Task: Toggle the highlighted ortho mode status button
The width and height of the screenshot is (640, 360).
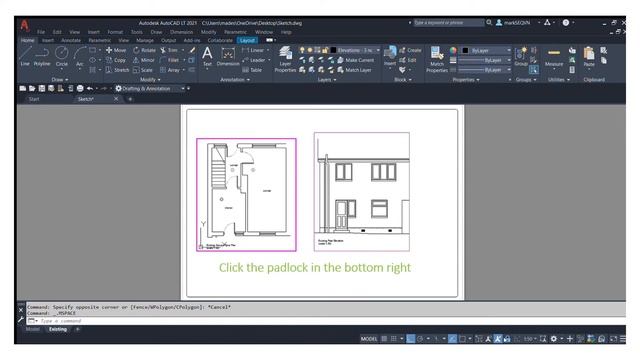Action: click(411, 338)
